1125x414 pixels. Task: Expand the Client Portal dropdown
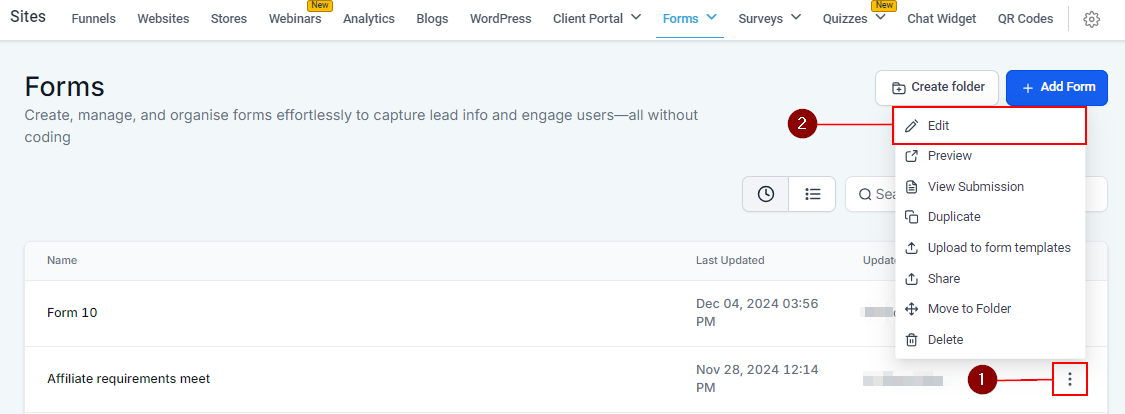(x=636, y=17)
